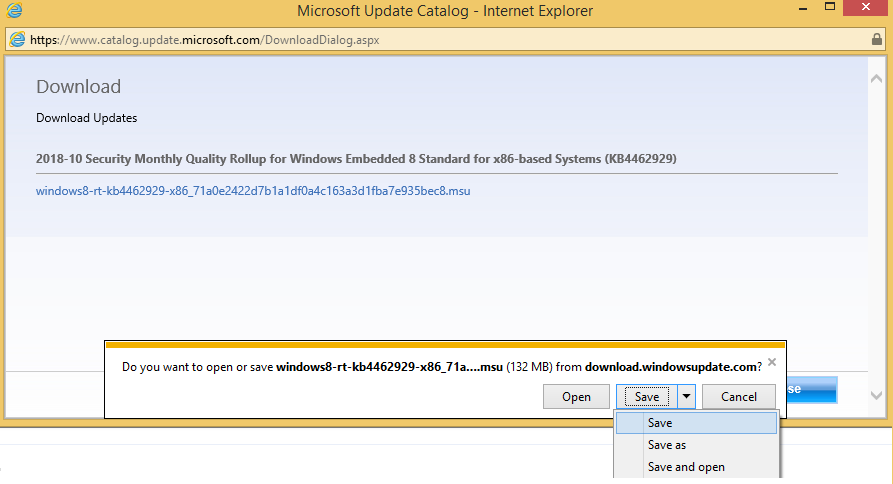Click Cancel in the download prompt
Screen dimensions: 893x484
739,397
